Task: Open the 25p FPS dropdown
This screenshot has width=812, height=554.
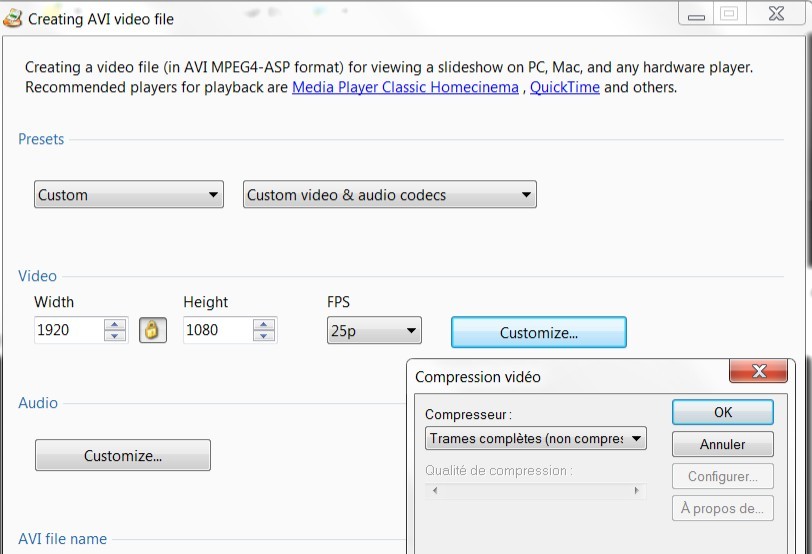Action: click(374, 330)
